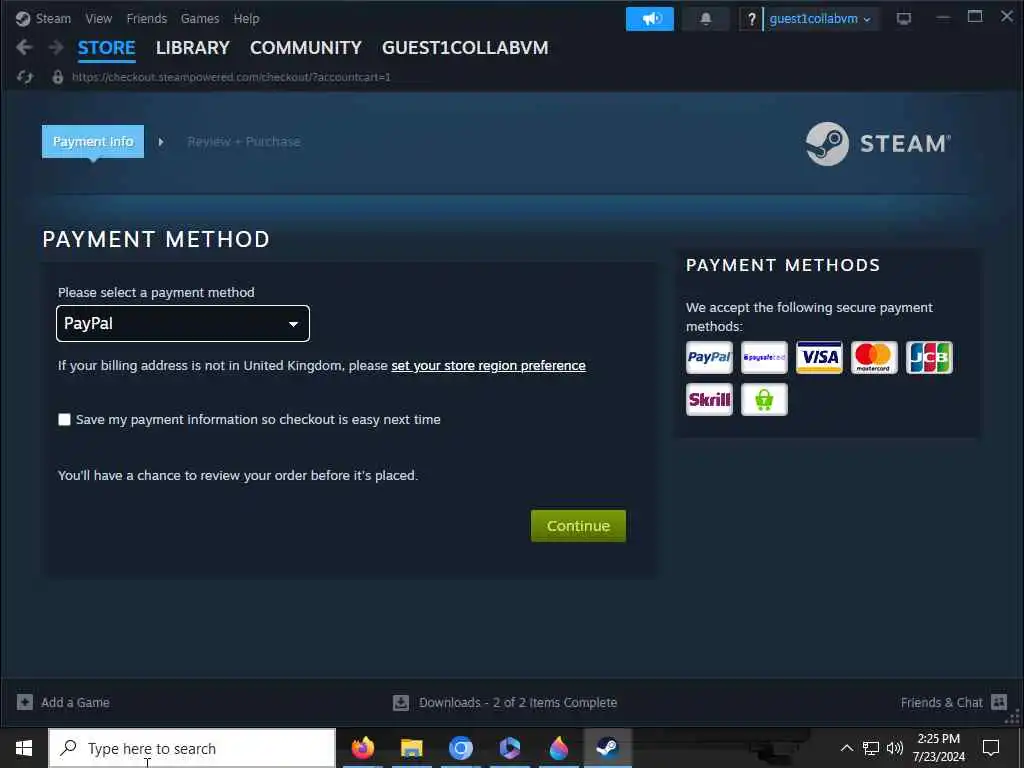This screenshot has width=1024, height=768.
Task: Open the Steam menu
Action: coord(53,18)
